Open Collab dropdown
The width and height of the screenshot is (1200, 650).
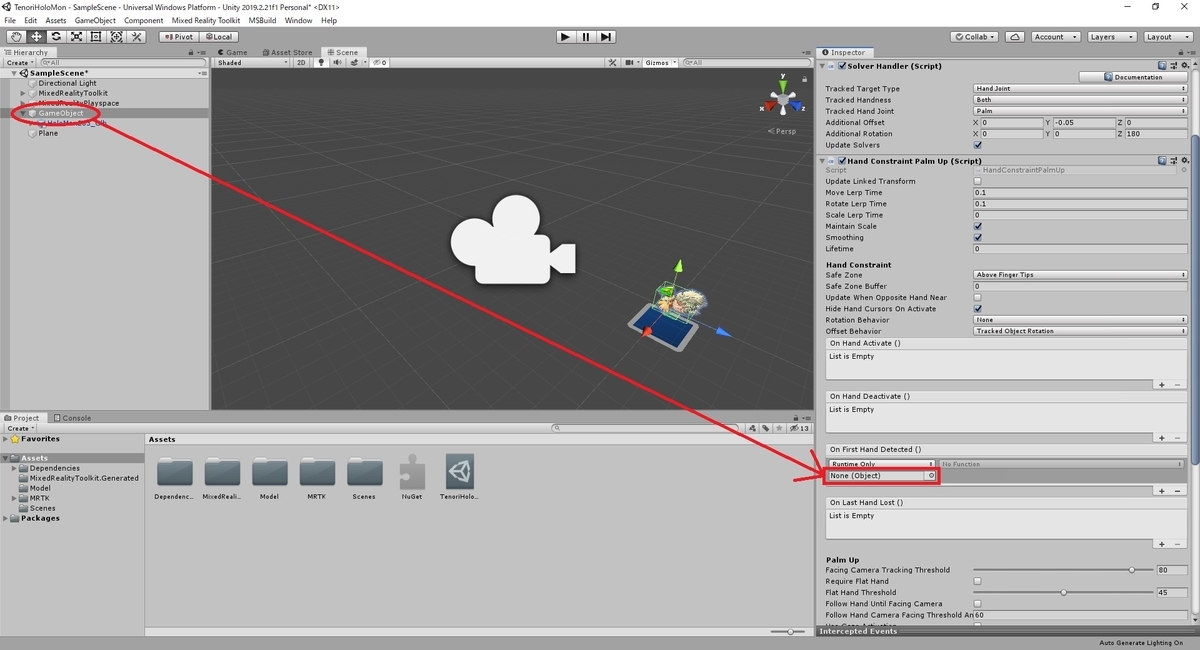click(976, 37)
